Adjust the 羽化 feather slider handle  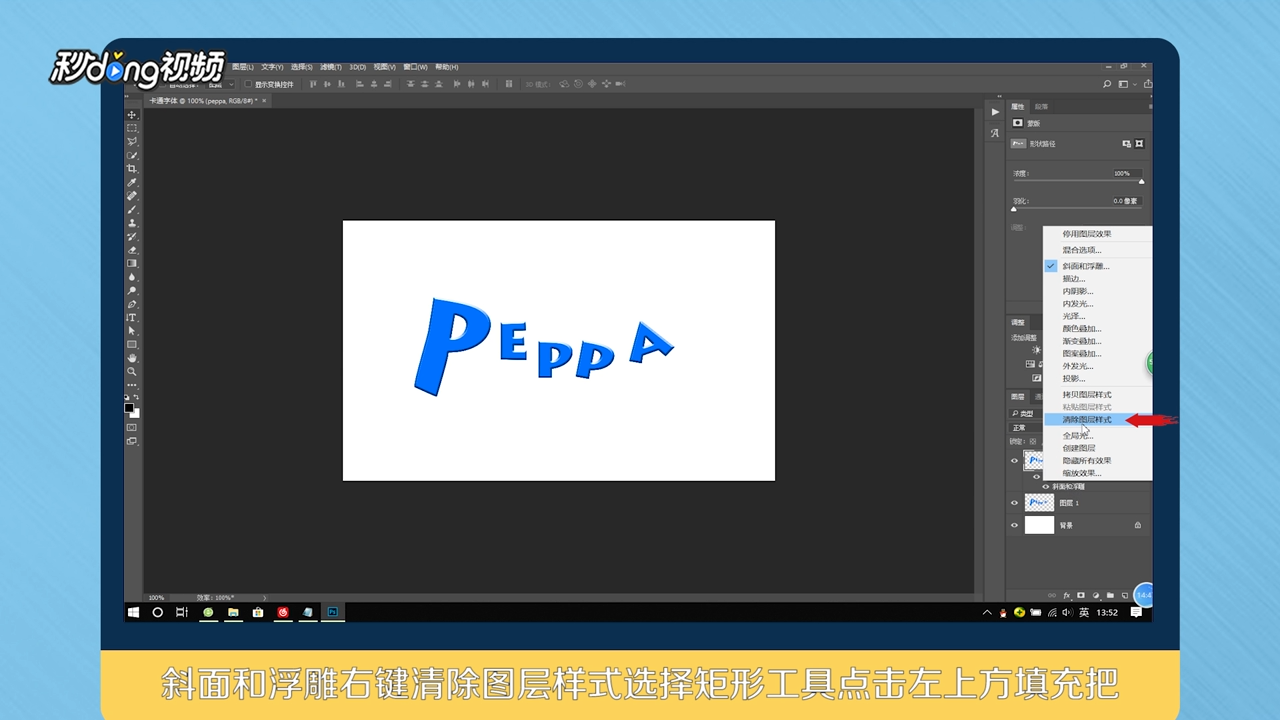tap(1013, 209)
